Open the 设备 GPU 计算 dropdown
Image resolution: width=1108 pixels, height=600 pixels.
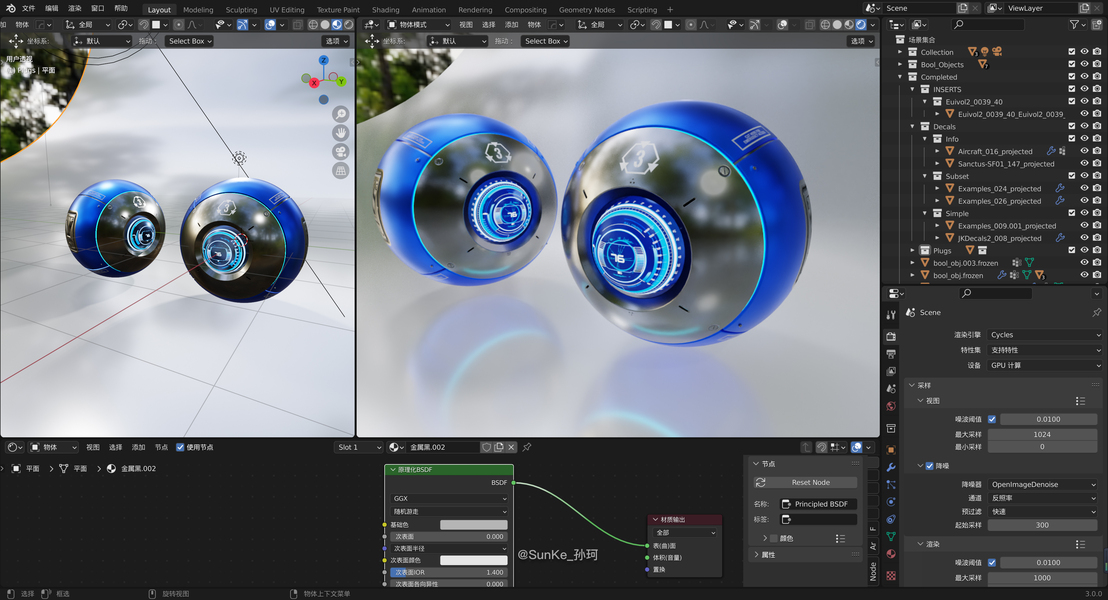[1044, 365]
